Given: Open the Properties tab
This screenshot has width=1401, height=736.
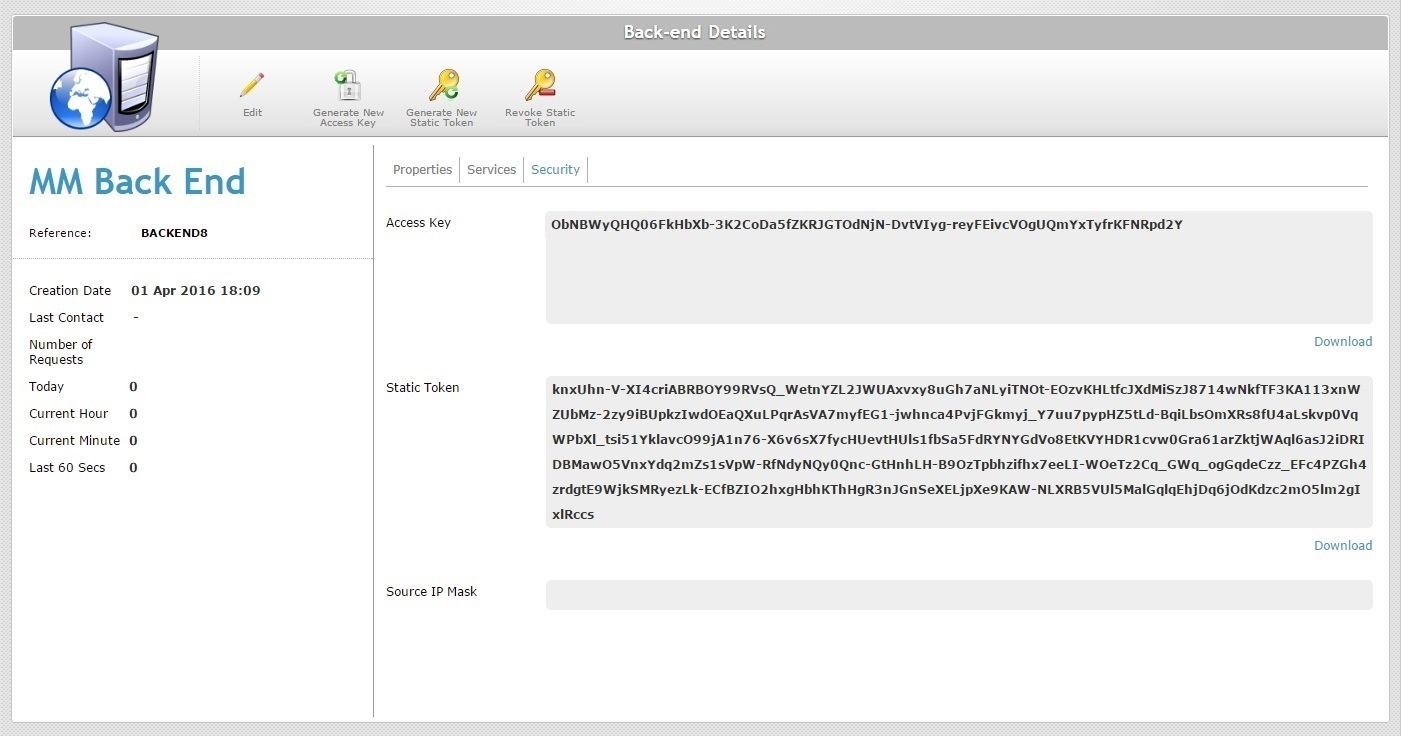Looking at the screenshot, I should (422, 170).
